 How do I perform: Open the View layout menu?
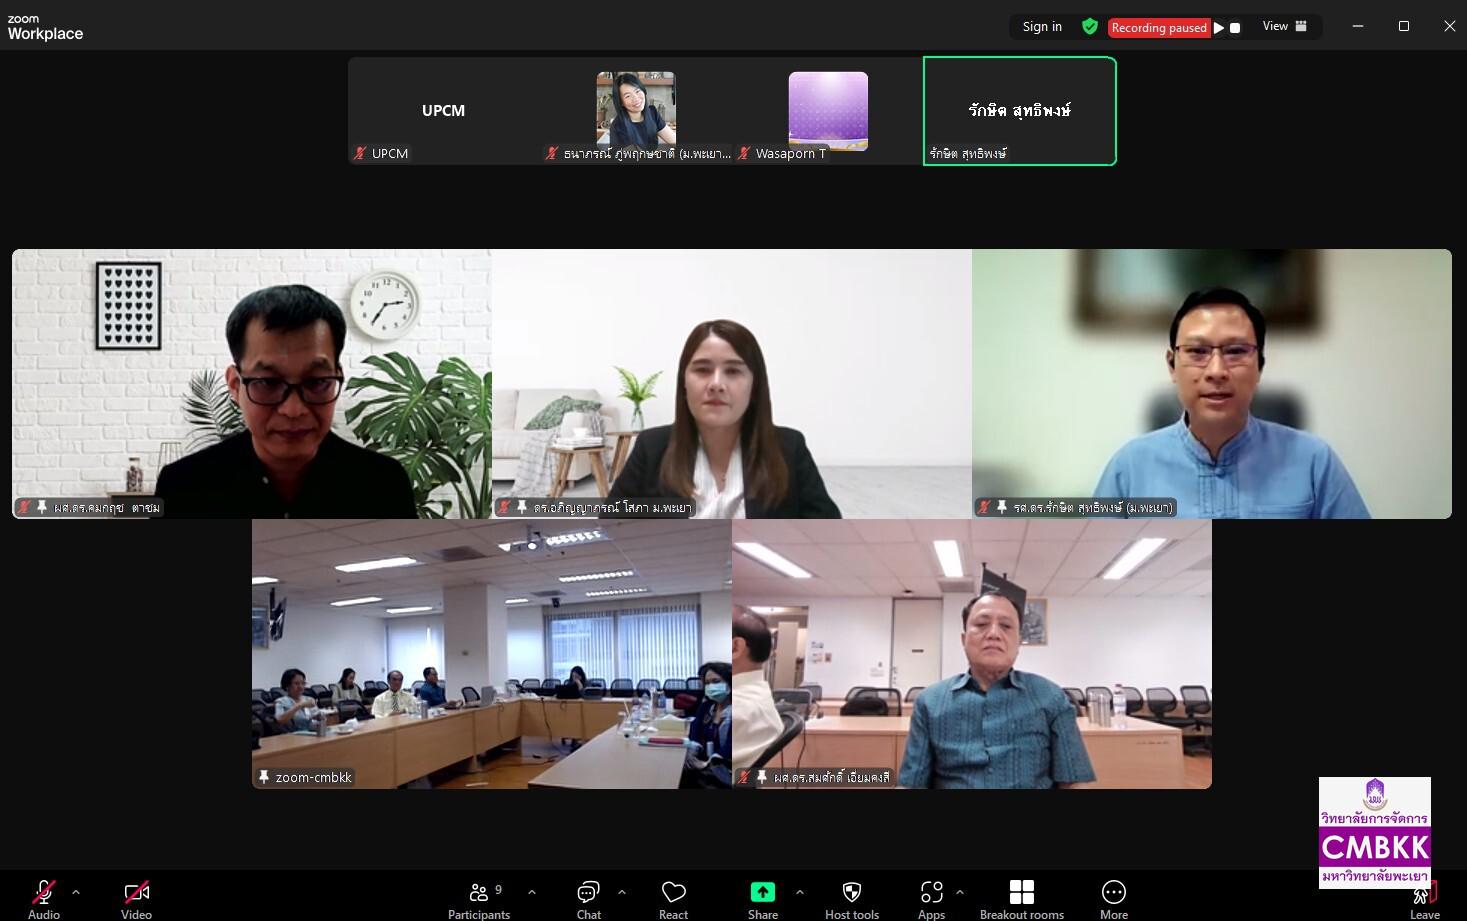1285,27
